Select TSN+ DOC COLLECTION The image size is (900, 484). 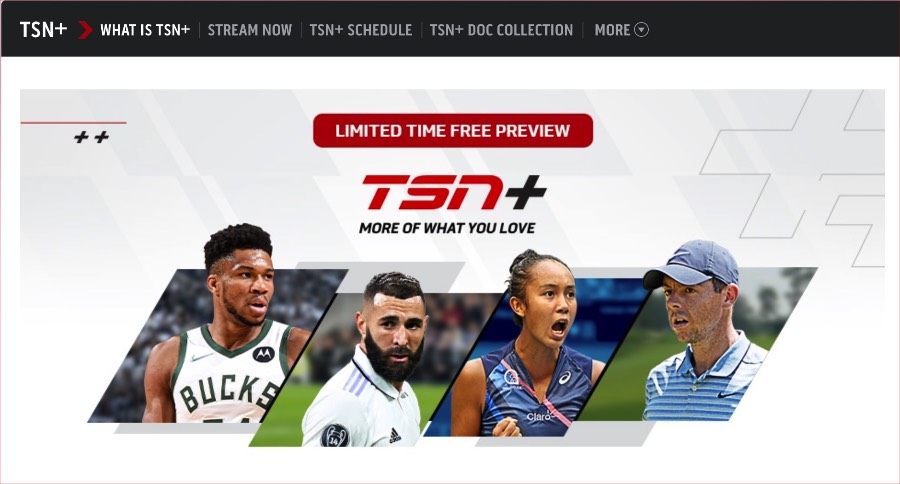(x=501, y=30)
